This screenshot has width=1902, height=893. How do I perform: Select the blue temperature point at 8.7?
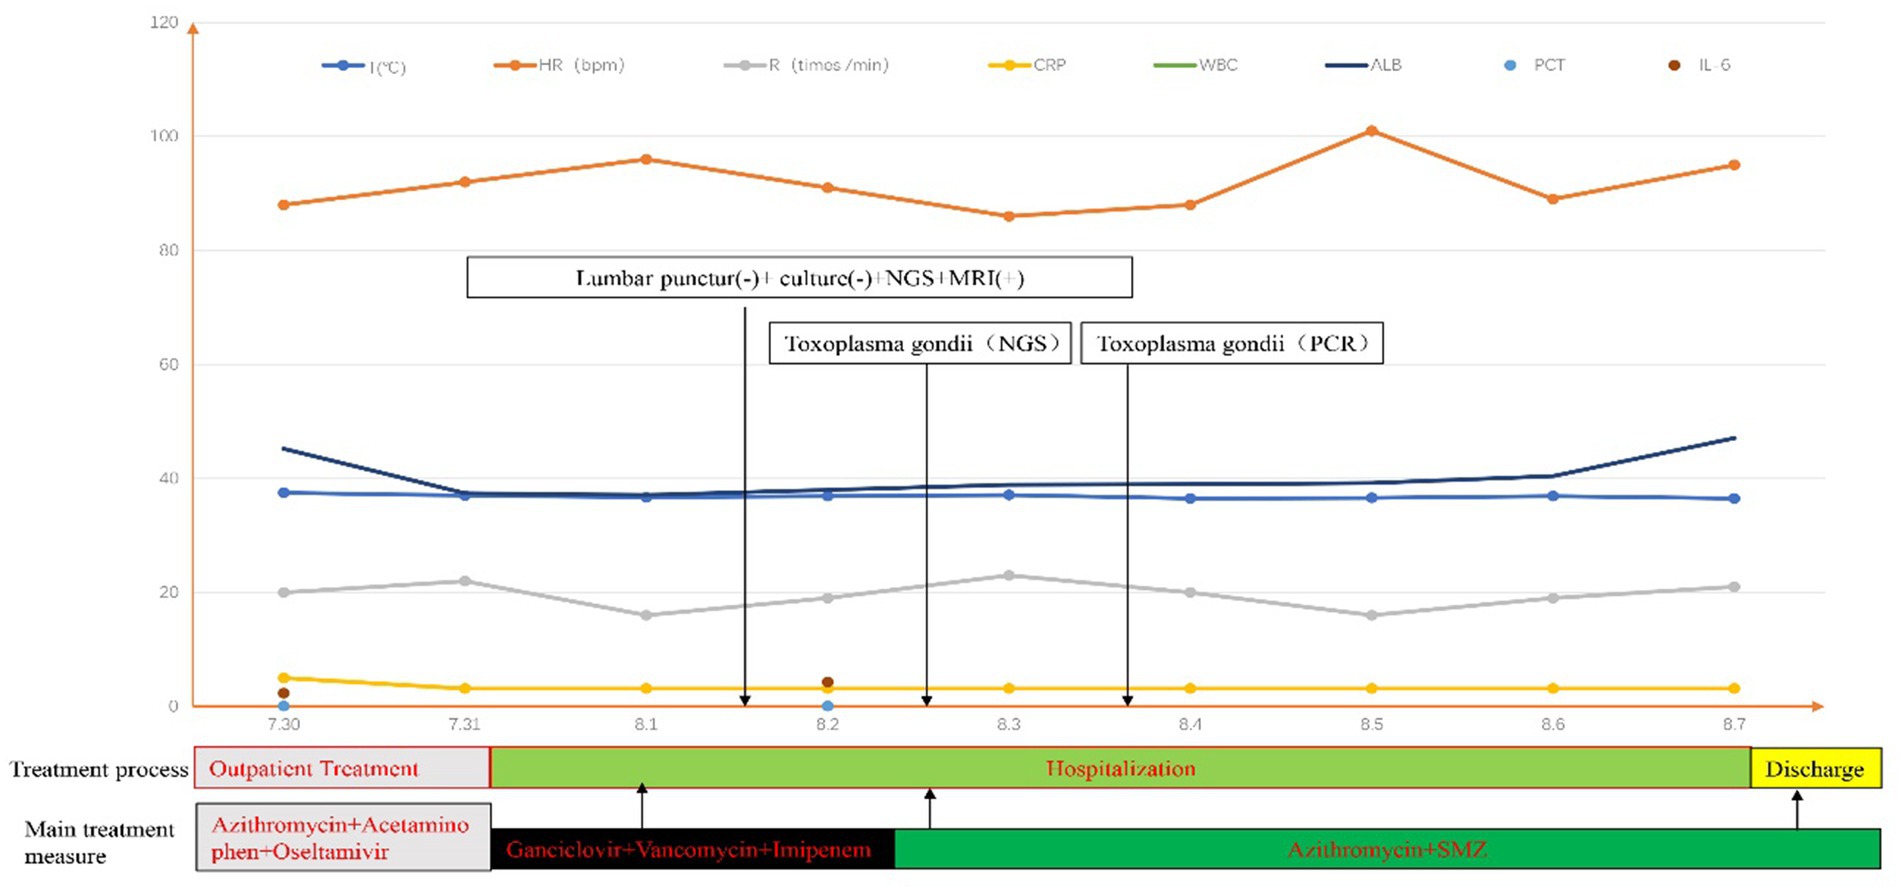(1734, 498)
